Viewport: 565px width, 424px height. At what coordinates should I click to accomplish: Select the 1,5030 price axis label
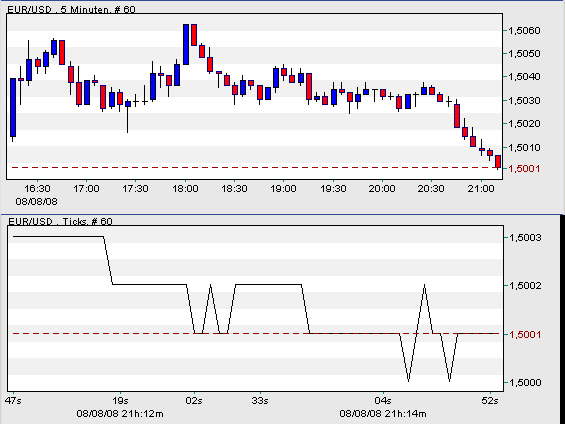coord(524,101)
